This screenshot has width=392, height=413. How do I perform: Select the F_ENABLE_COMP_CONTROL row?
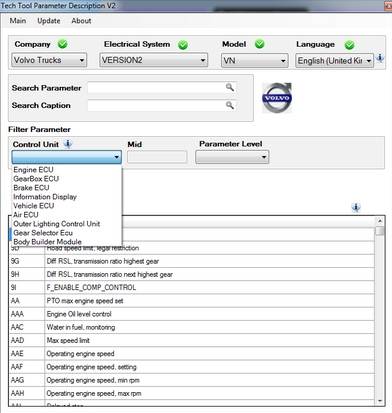[191, 287]
